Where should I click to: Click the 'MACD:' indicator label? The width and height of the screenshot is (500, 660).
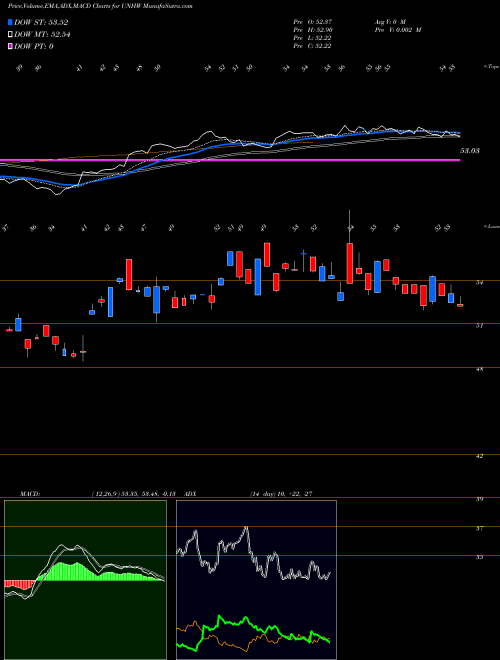click(30, 493)
